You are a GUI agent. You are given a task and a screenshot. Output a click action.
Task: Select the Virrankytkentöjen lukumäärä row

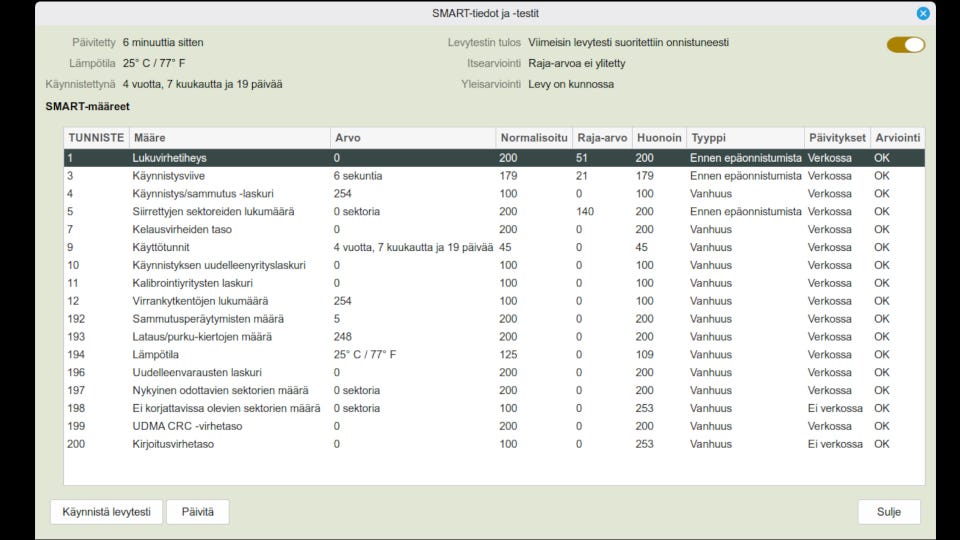494,301
